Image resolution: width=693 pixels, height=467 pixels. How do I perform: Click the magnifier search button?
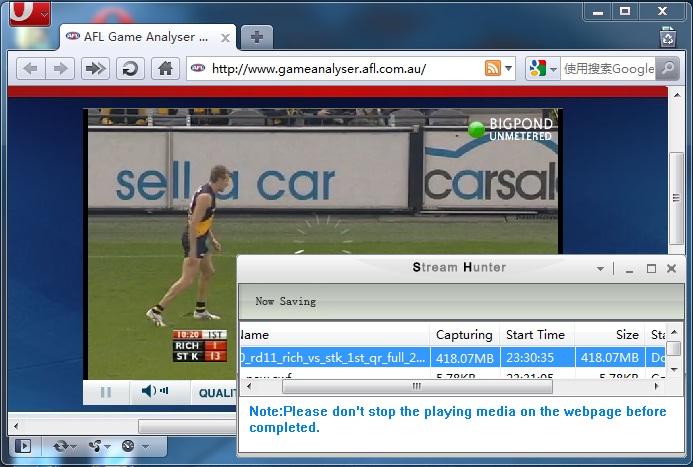[667, 68]
